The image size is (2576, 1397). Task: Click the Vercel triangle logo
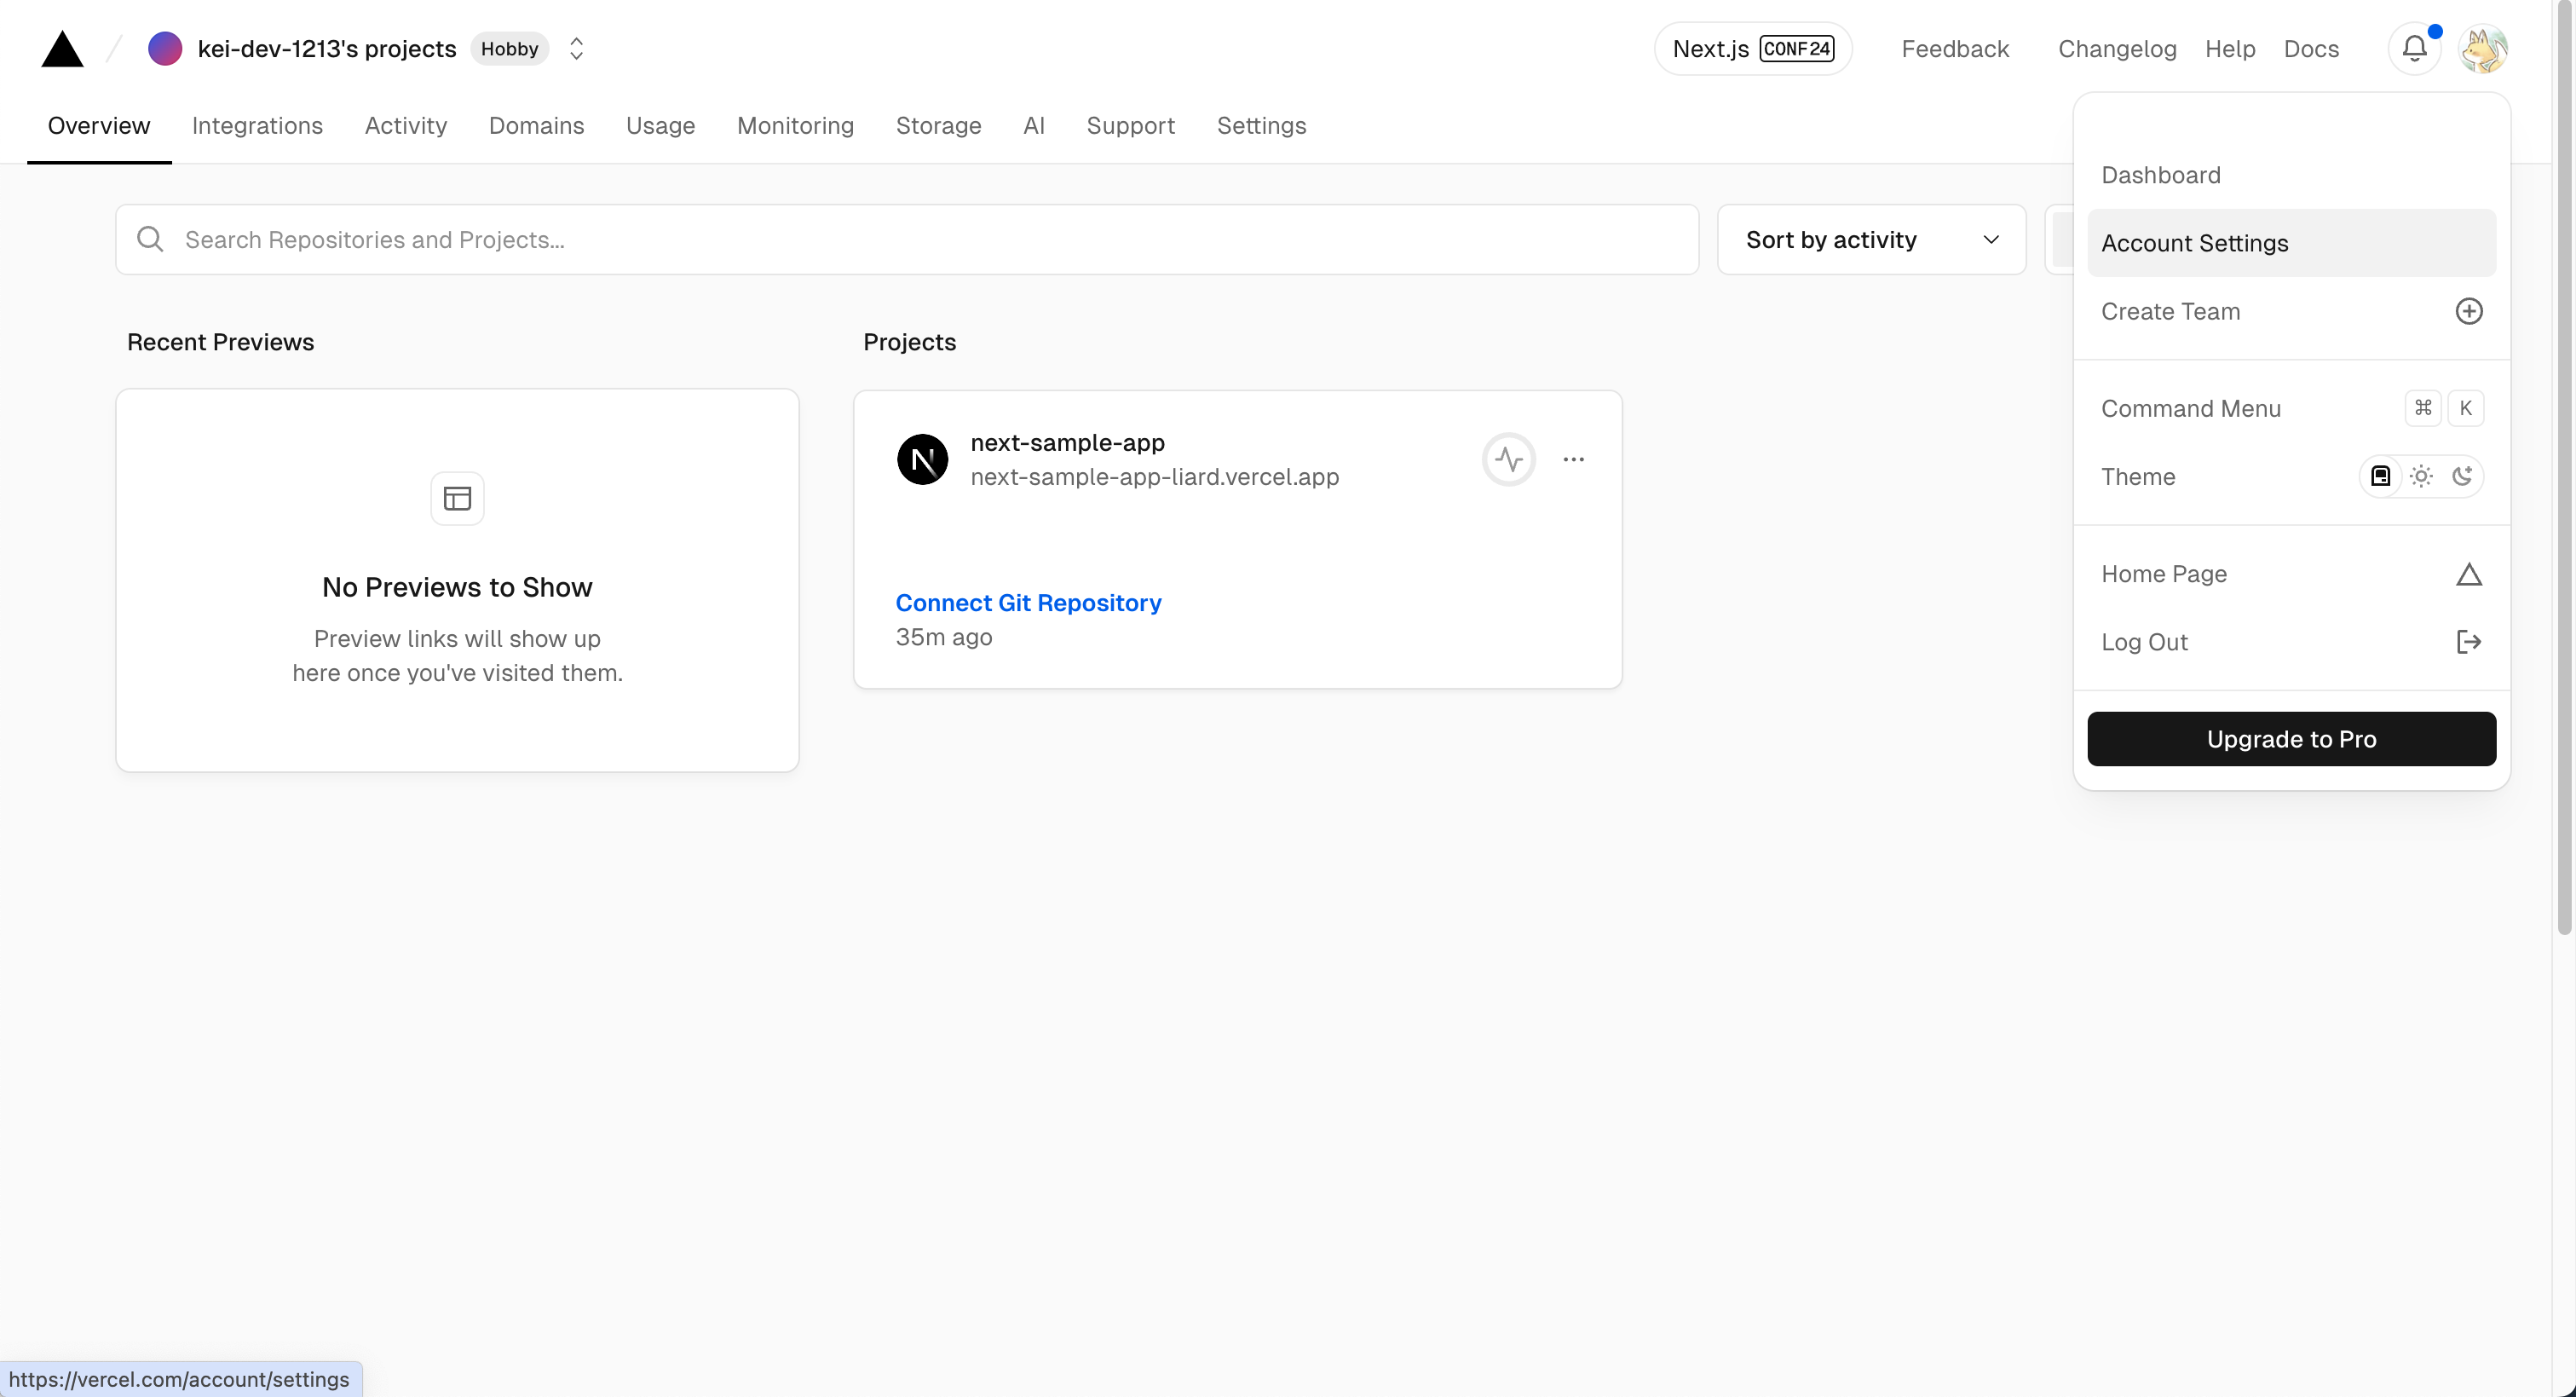62,49
